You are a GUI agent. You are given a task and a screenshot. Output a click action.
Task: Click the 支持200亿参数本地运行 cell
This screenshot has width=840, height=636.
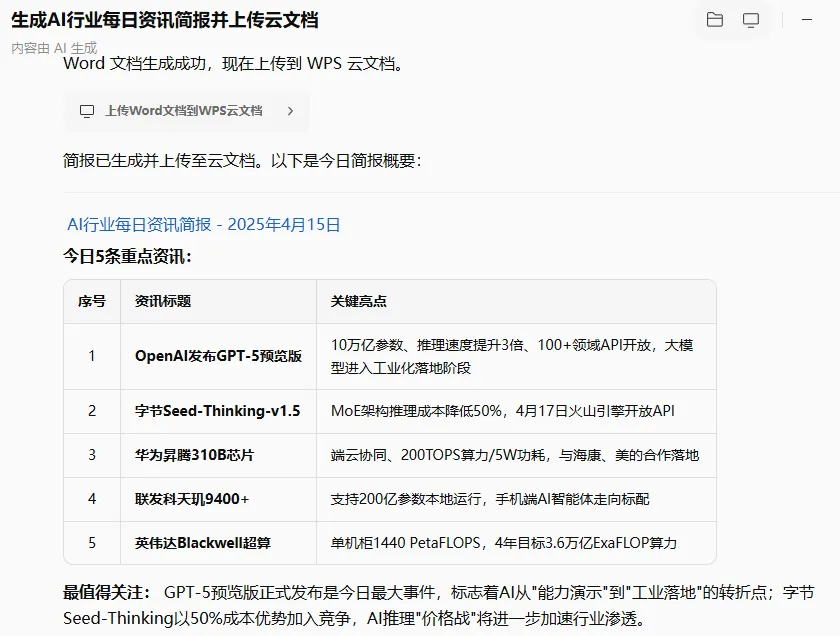(516, 499)
